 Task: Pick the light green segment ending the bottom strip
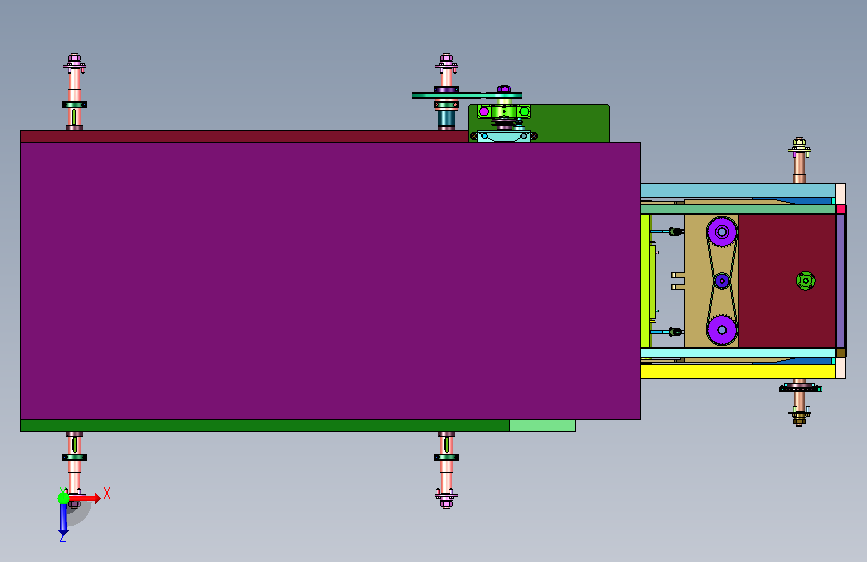(542, 425)
